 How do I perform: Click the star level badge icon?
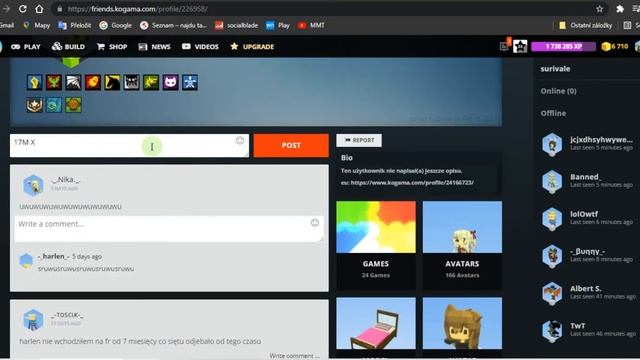click(x=520, y=47)
